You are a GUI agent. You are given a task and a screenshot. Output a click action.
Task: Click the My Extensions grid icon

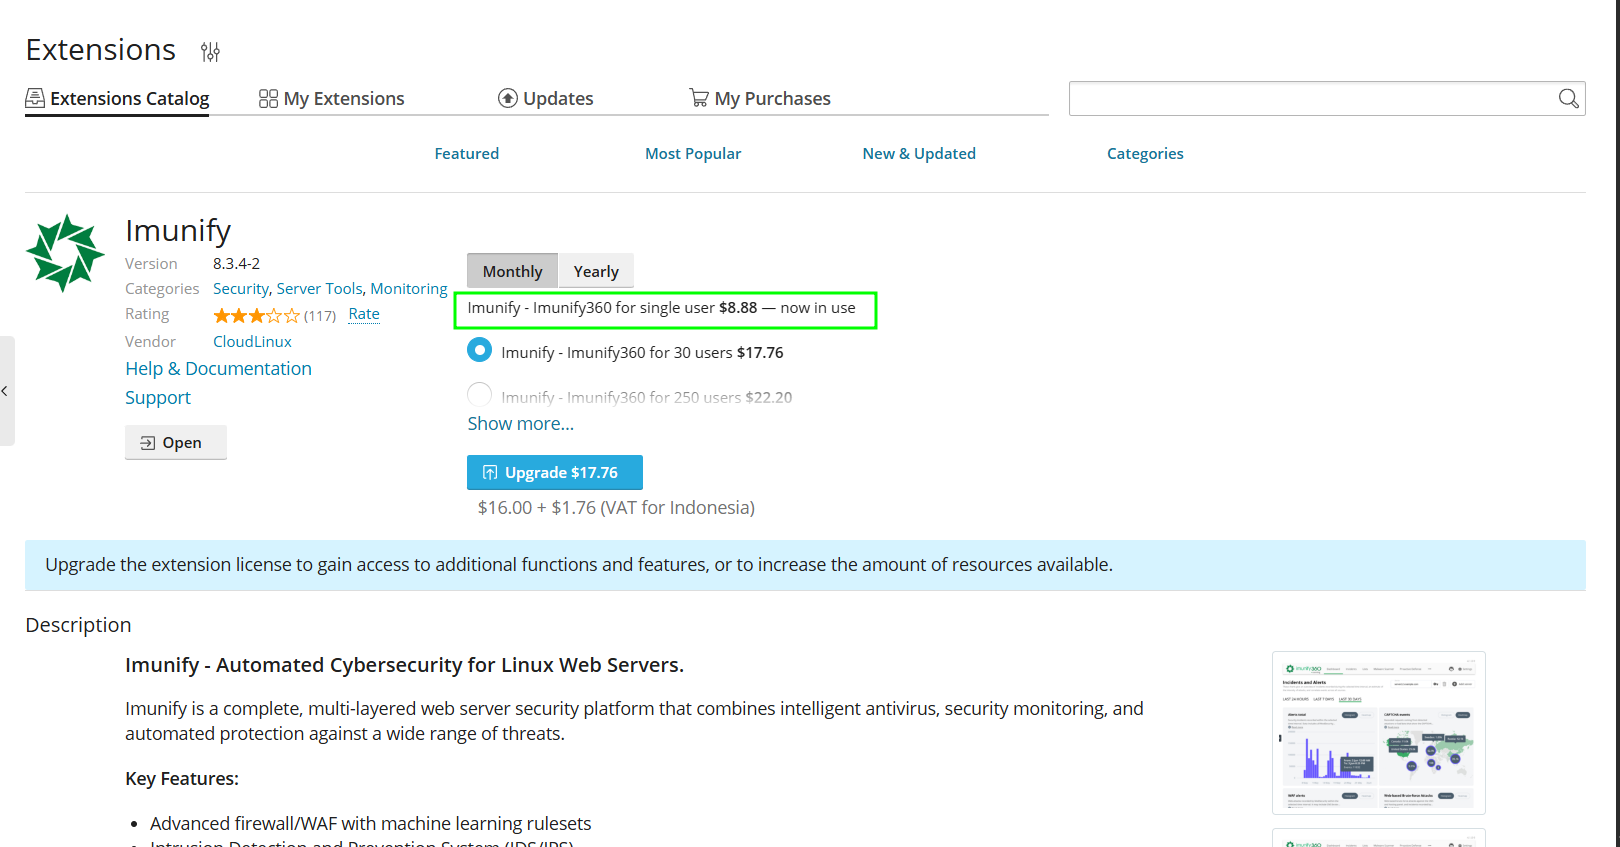click(268, 98)
